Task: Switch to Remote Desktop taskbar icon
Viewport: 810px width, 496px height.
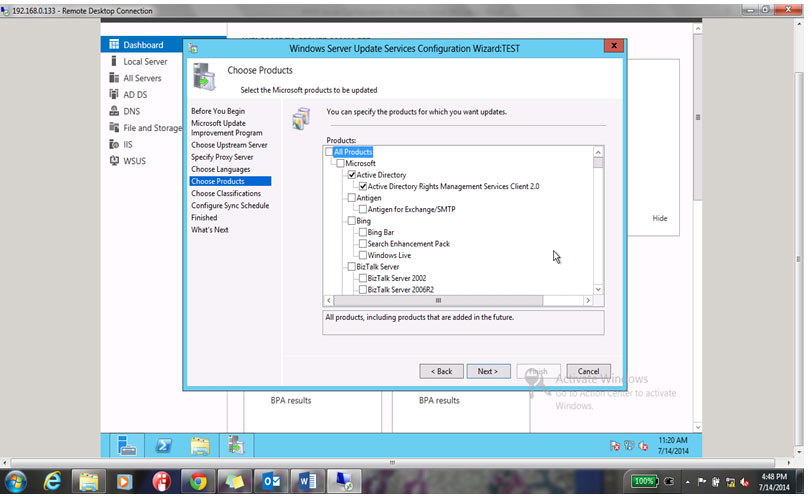Action: (344, 482)
